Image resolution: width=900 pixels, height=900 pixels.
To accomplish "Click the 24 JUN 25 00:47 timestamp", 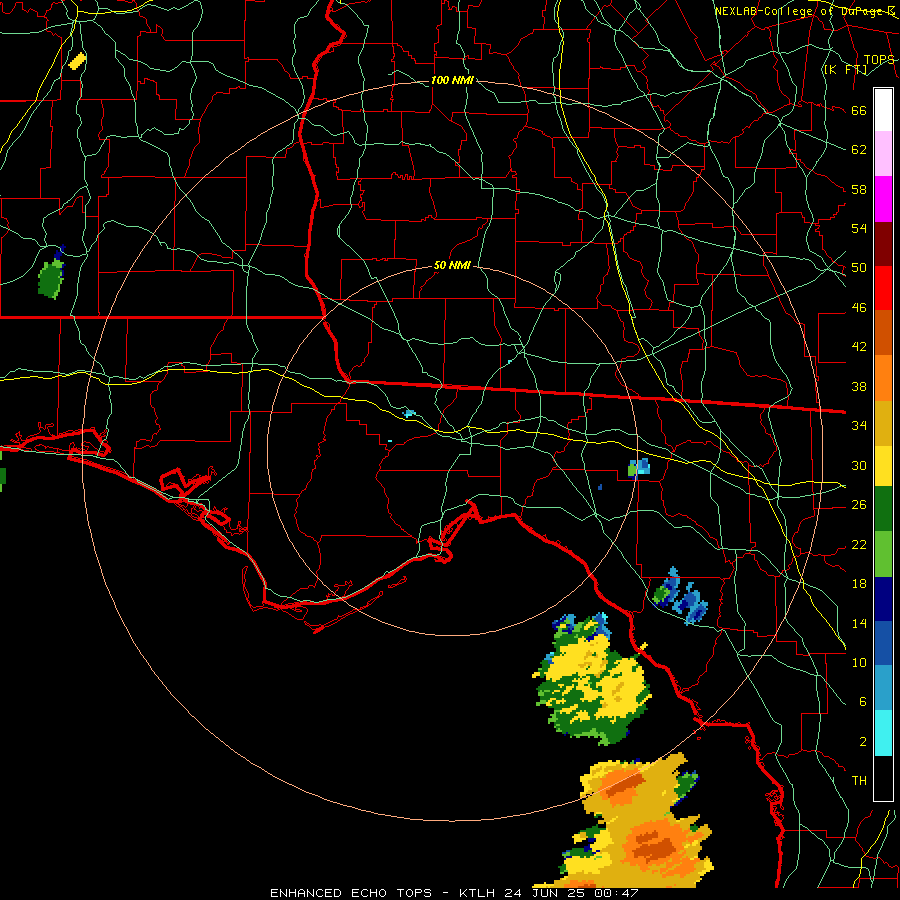I will (571, 893).
